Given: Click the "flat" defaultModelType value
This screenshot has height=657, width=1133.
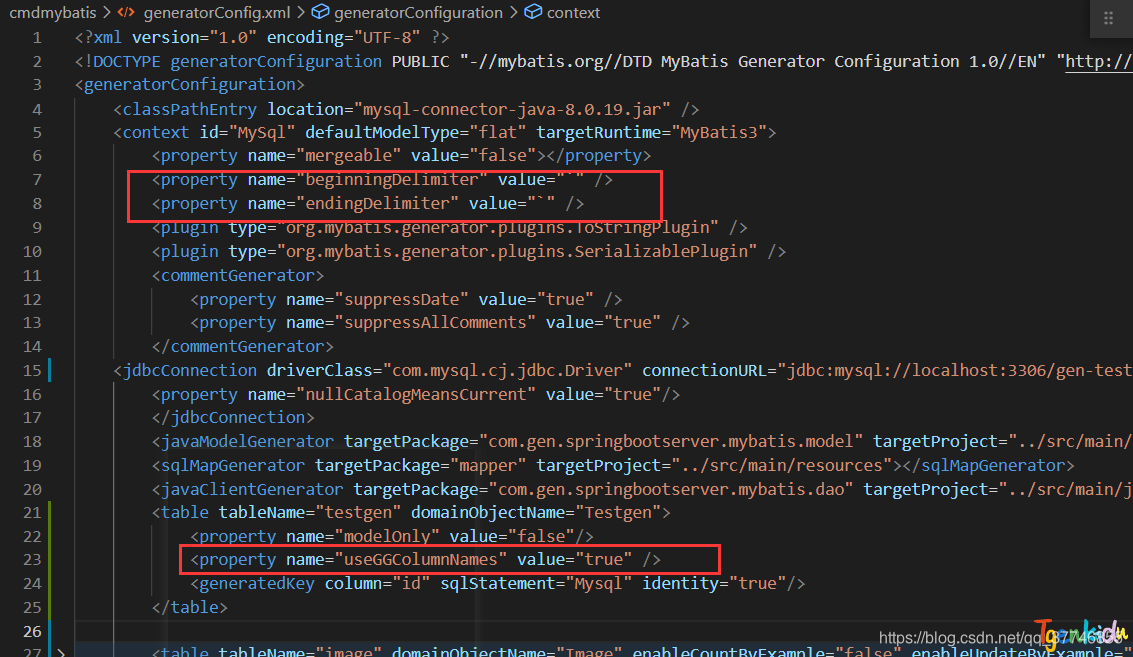Looking at the screenshot, I should (x=497, y=132).
